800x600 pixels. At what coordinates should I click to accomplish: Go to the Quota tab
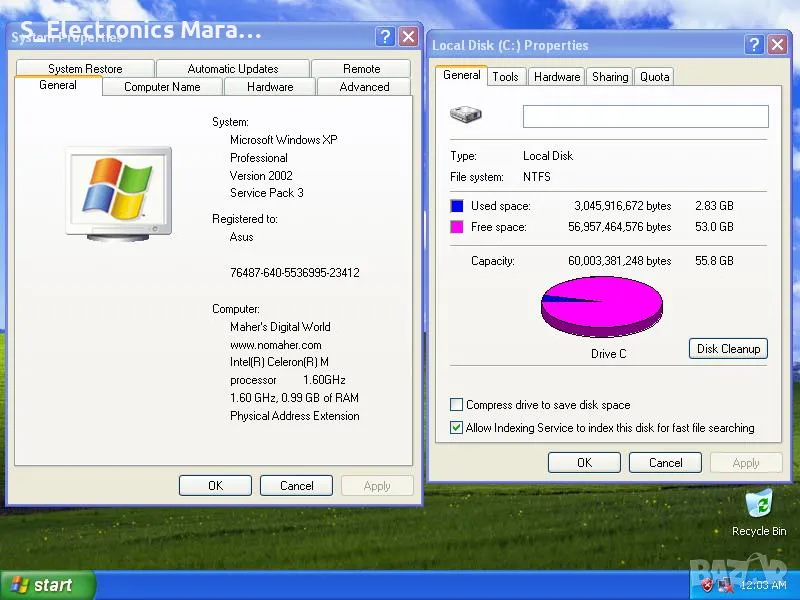pyautogui.click(x=655, y=77)
